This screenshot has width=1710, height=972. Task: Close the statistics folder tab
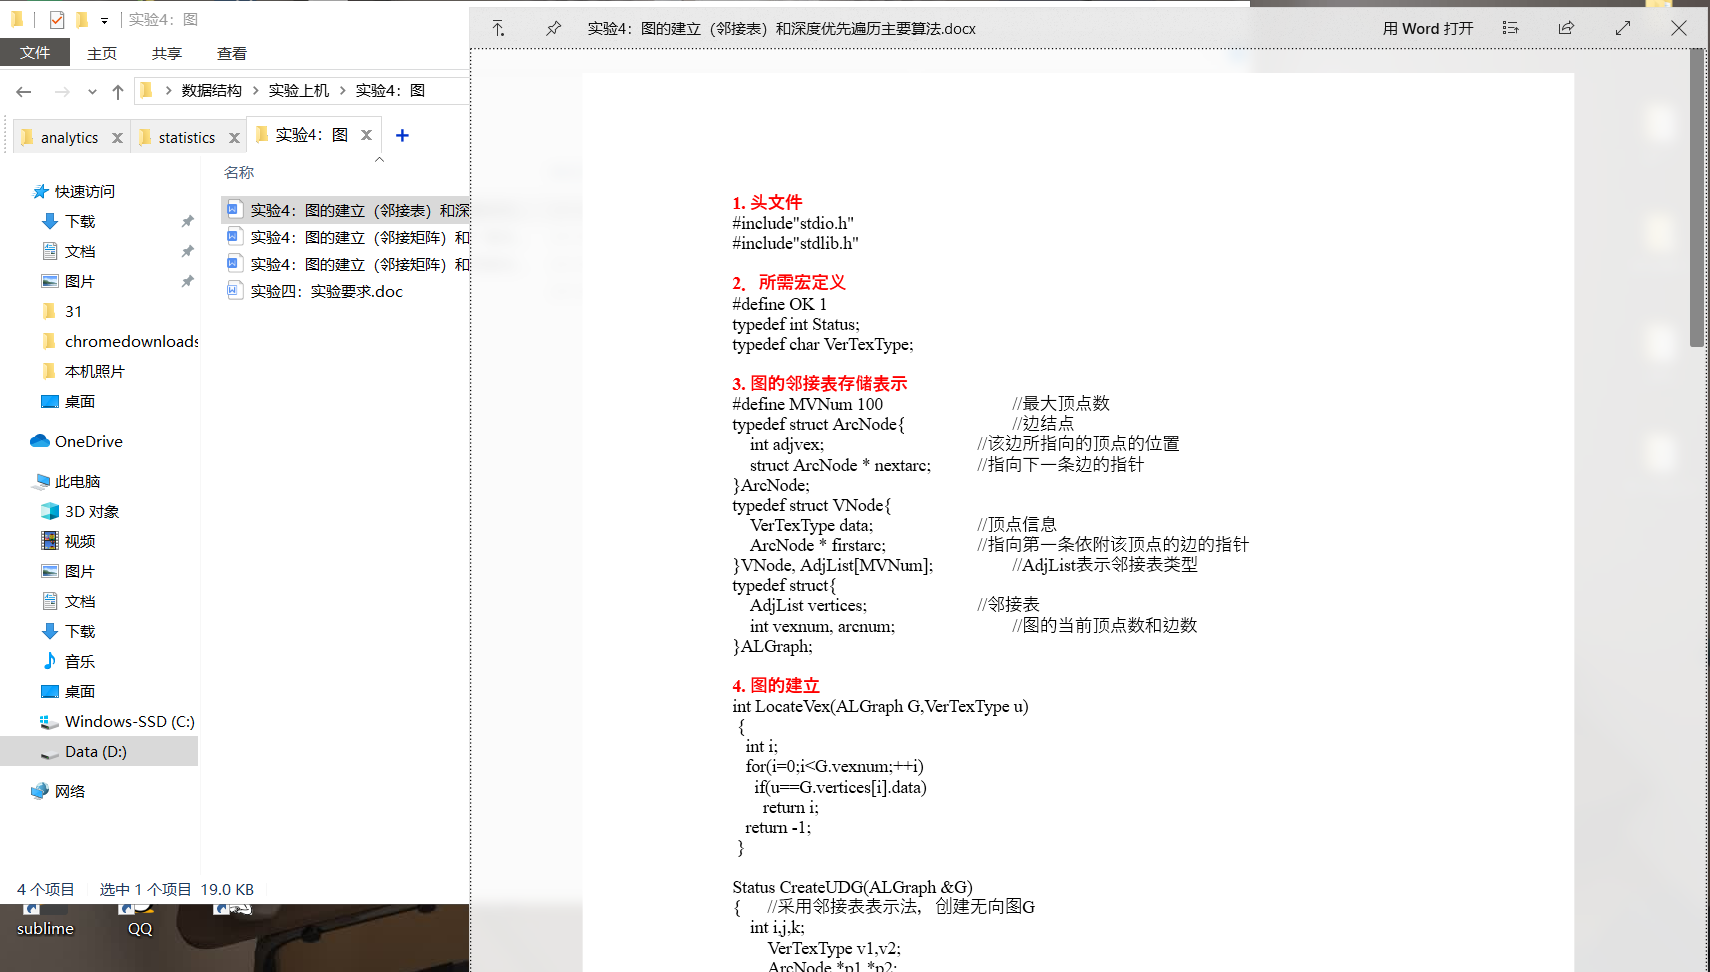pos(234,138)
